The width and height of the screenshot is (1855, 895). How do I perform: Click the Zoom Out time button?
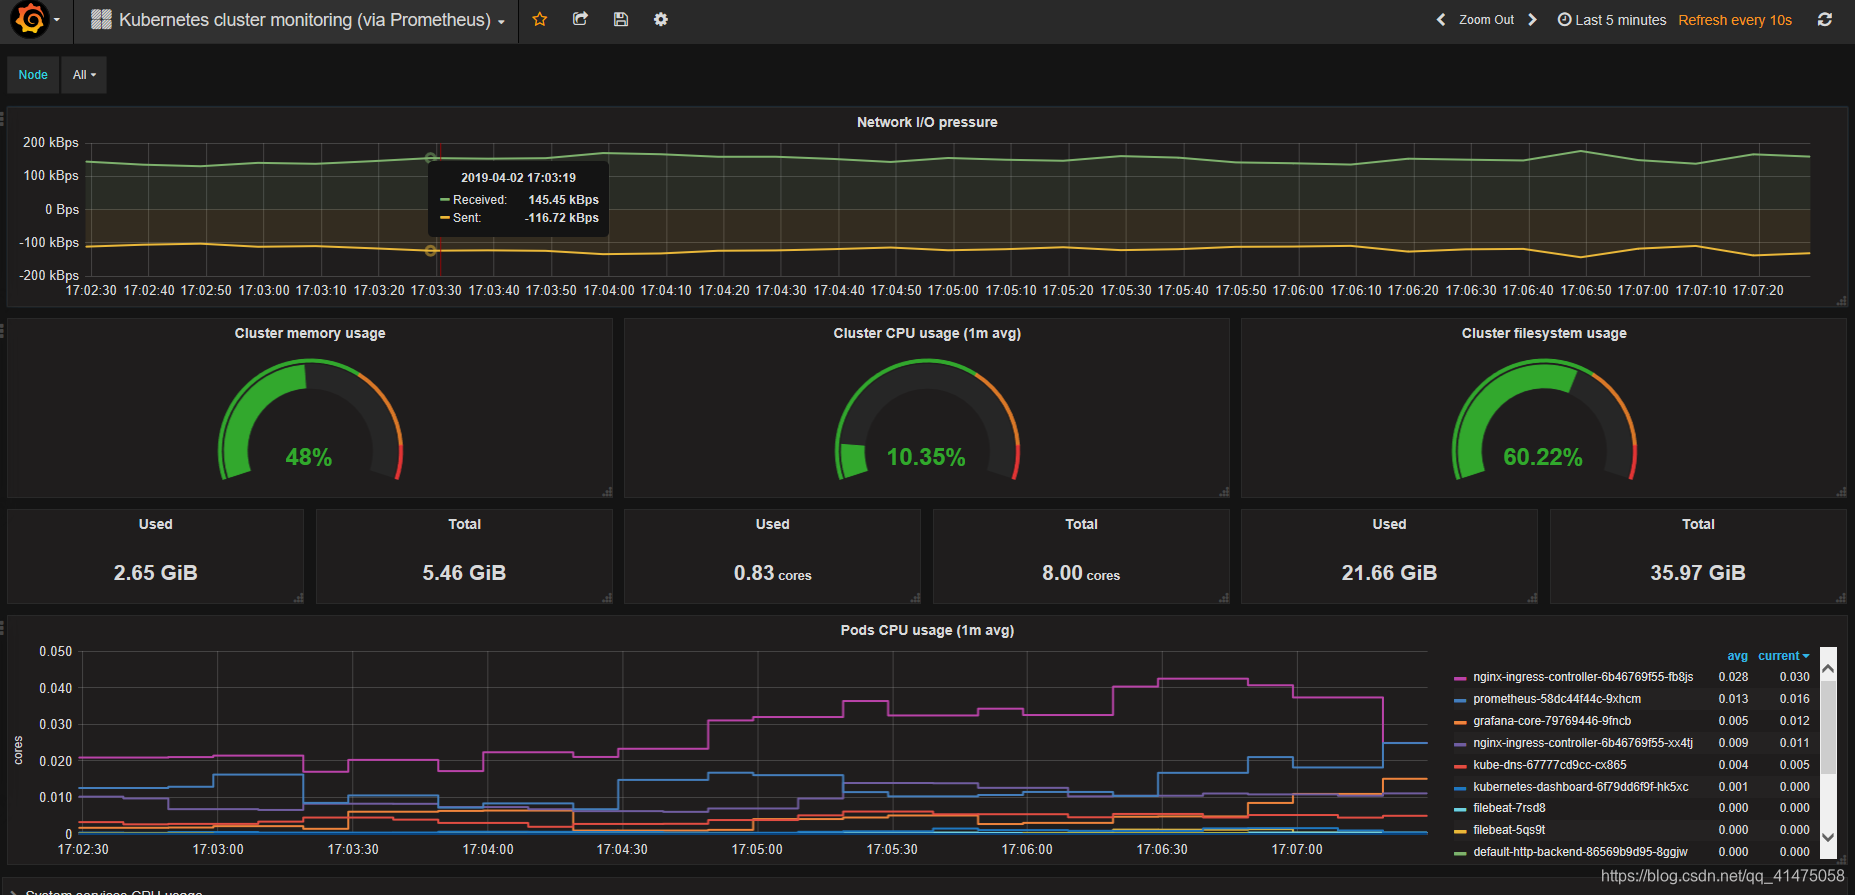[x=1486, y=20]
